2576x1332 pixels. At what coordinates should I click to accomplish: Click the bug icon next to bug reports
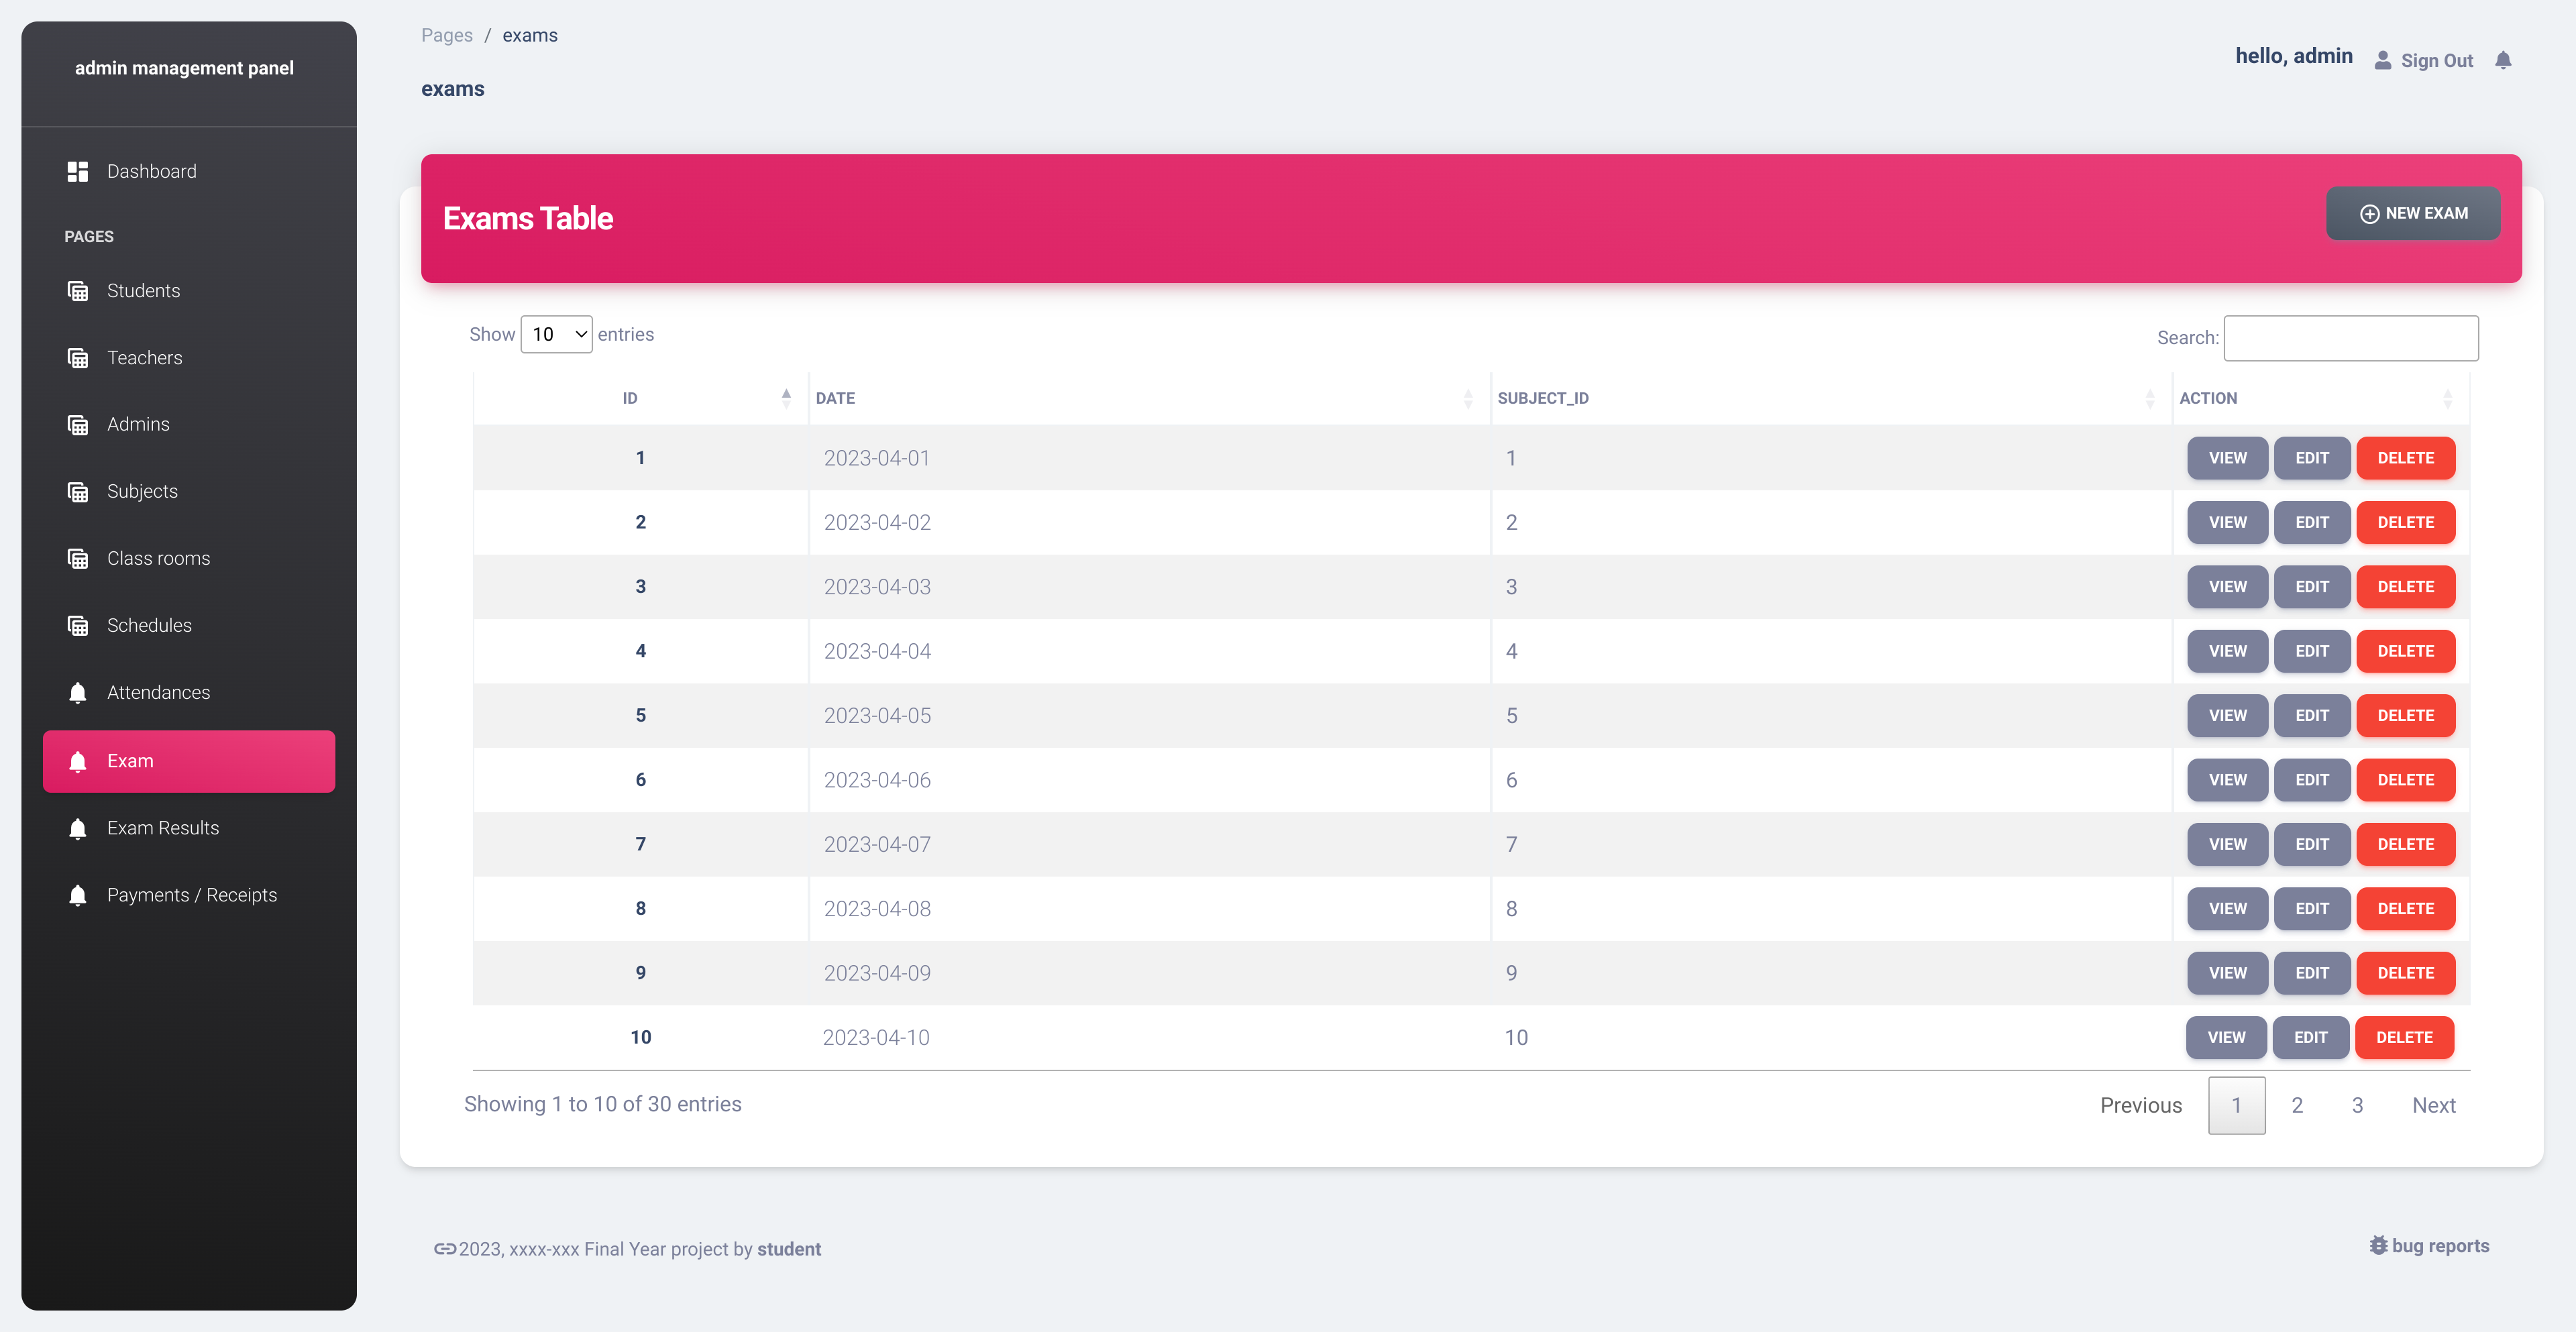click(x=2378, y=1245)
